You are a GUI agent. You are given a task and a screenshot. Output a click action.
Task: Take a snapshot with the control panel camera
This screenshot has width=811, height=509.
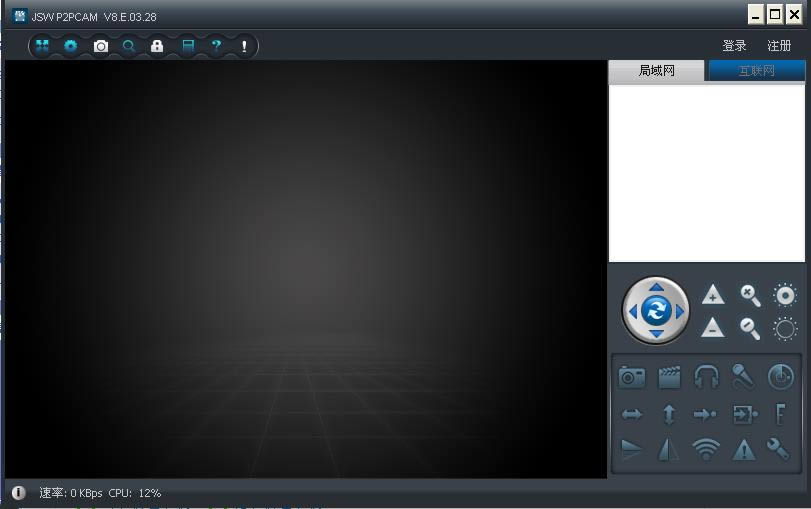[632, 376]
